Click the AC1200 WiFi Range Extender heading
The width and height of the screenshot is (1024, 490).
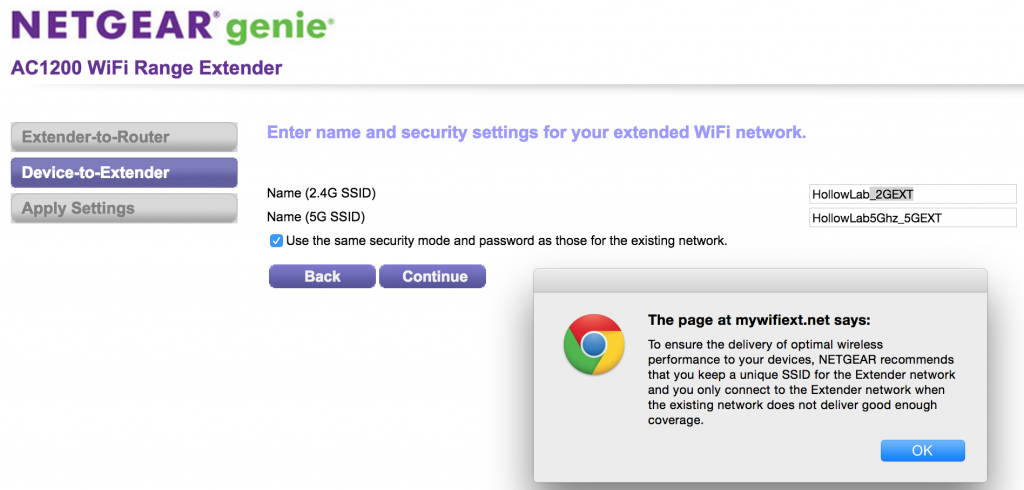(146, 68)
